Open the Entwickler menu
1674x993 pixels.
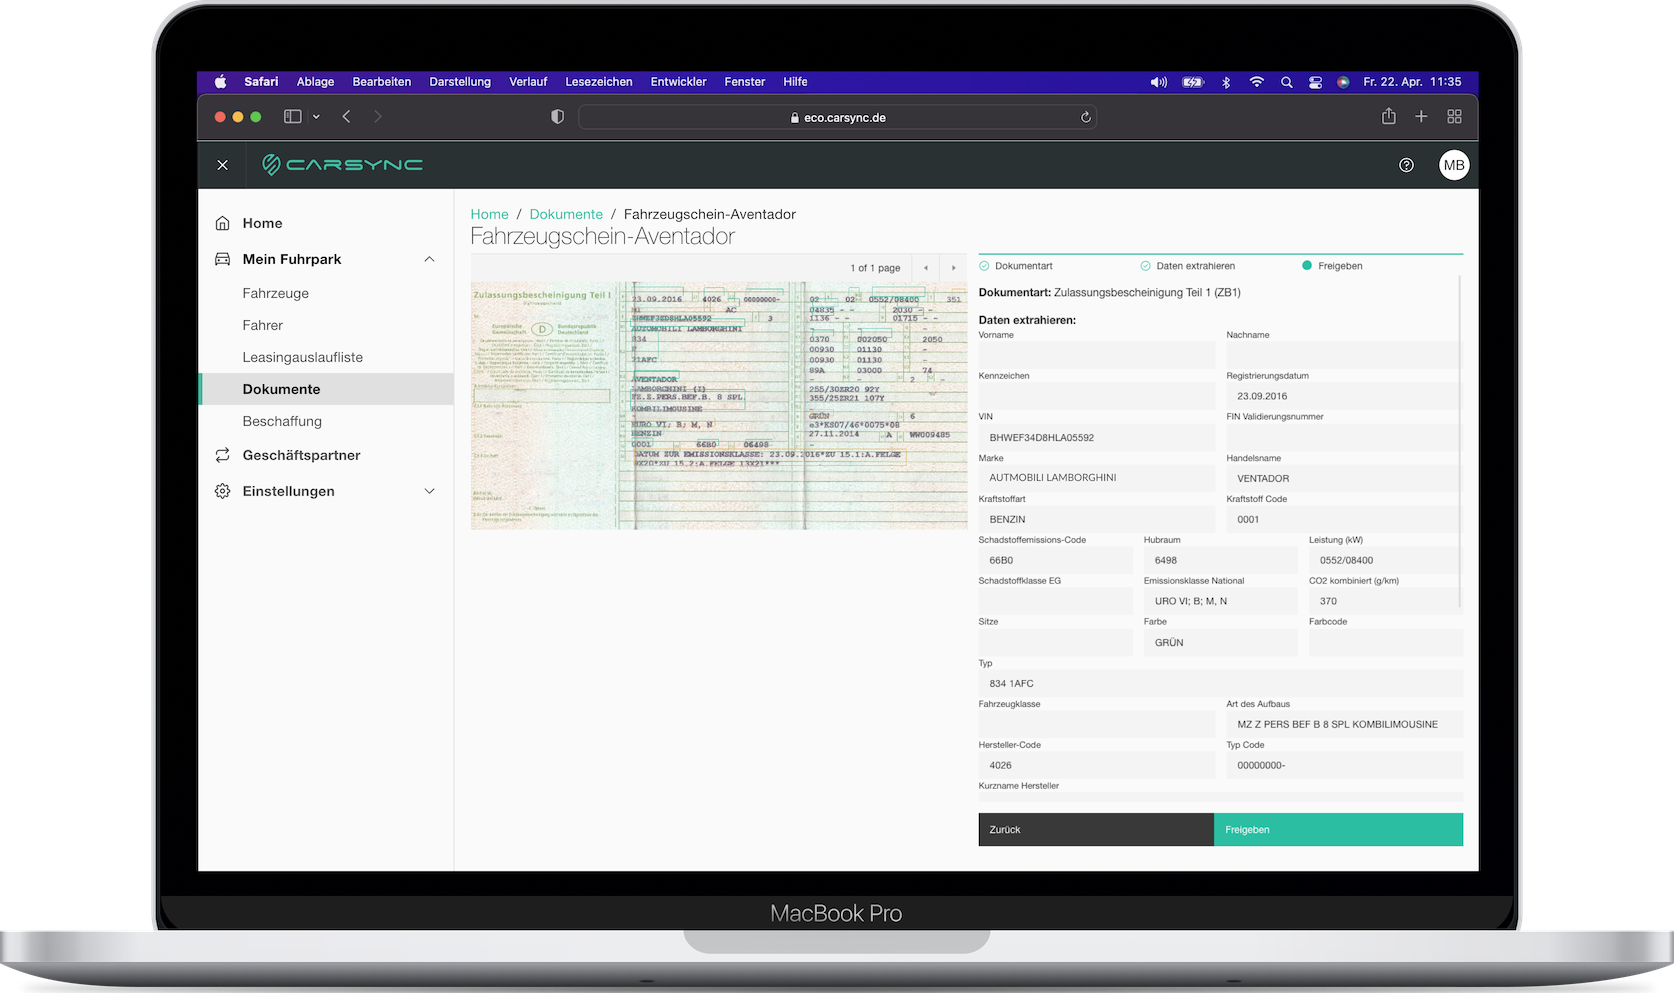pyautogui.click(x=678, y=82)
